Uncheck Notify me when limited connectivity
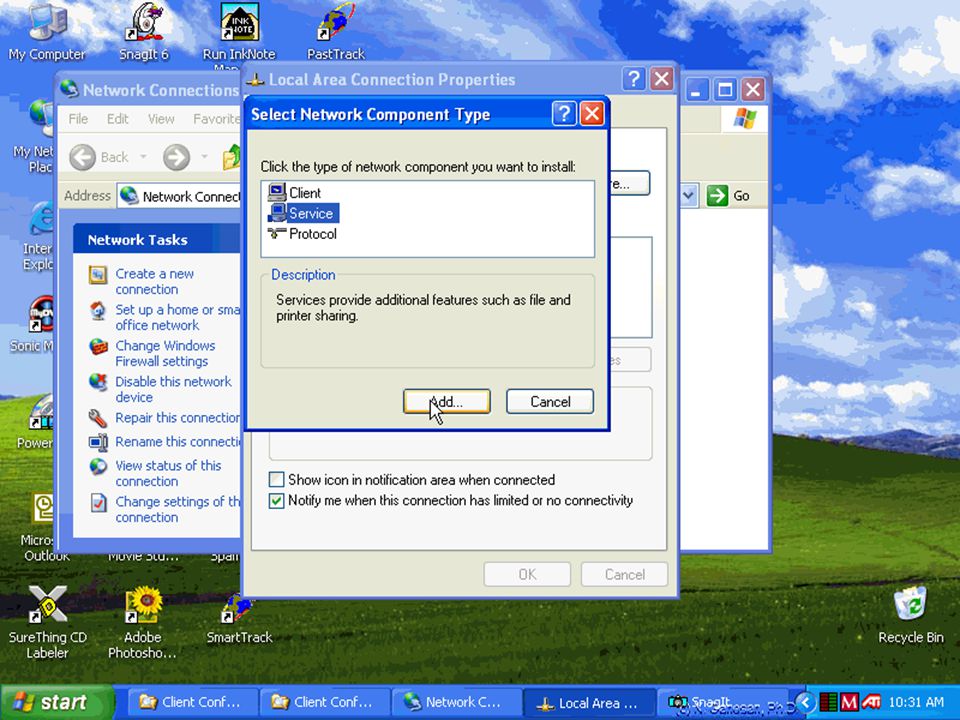Screen dimensions: 960x720 click(277, 500)
